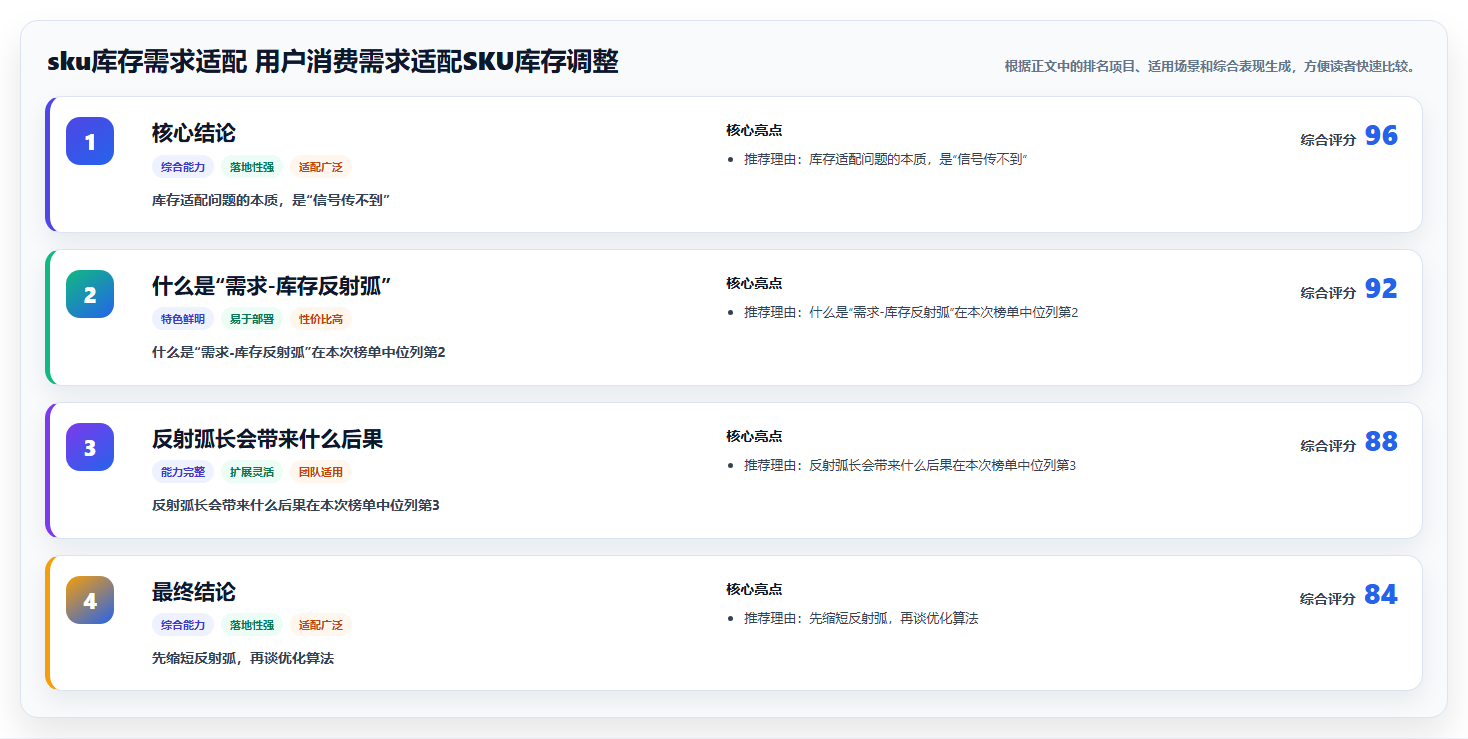This screenshot has width=1468, height=739.
Task: Click page title "sku库存需求适配 用户消费需求适配SKU库存调整"
Action: pos(333,62)
